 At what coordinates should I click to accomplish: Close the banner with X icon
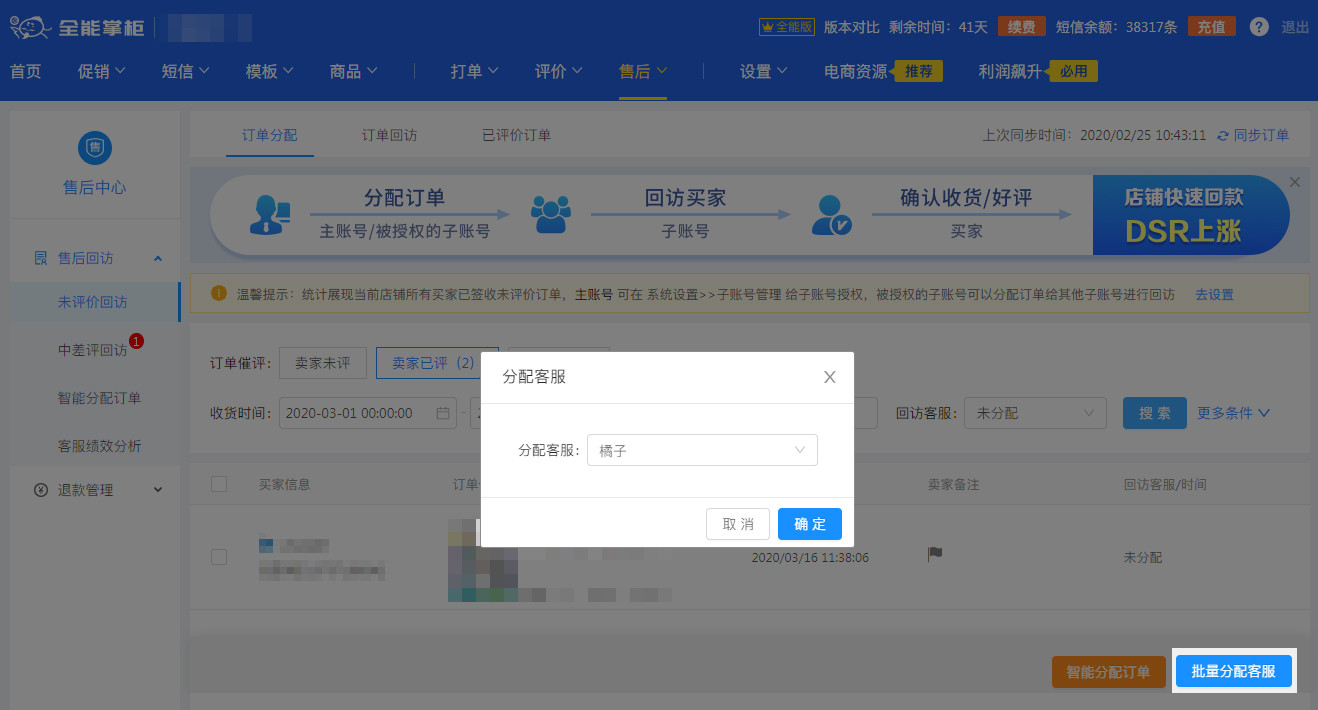coord(1295,182)
